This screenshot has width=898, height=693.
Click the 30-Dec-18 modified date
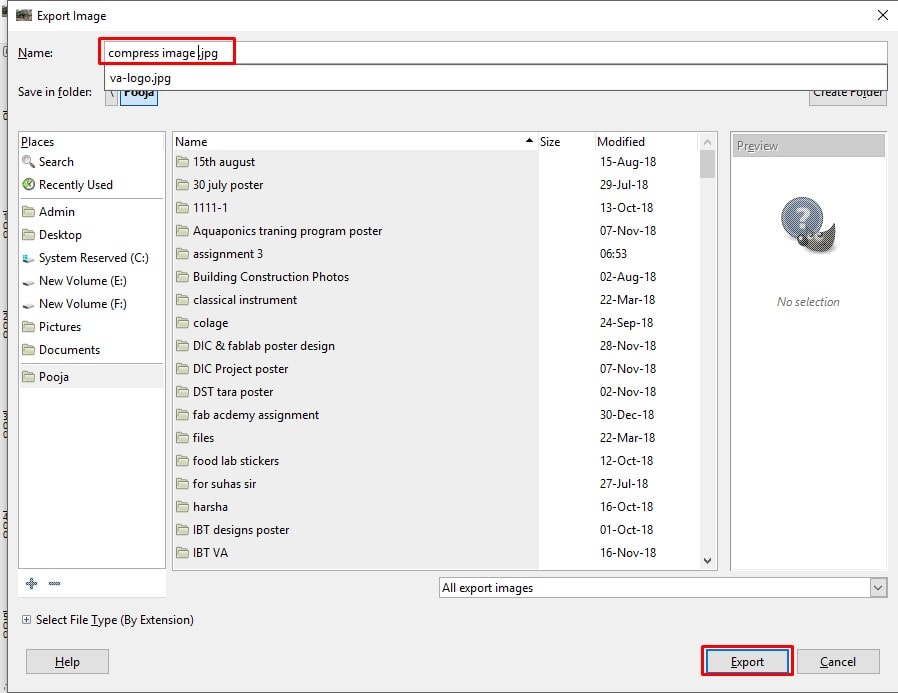tap(627, 415)
